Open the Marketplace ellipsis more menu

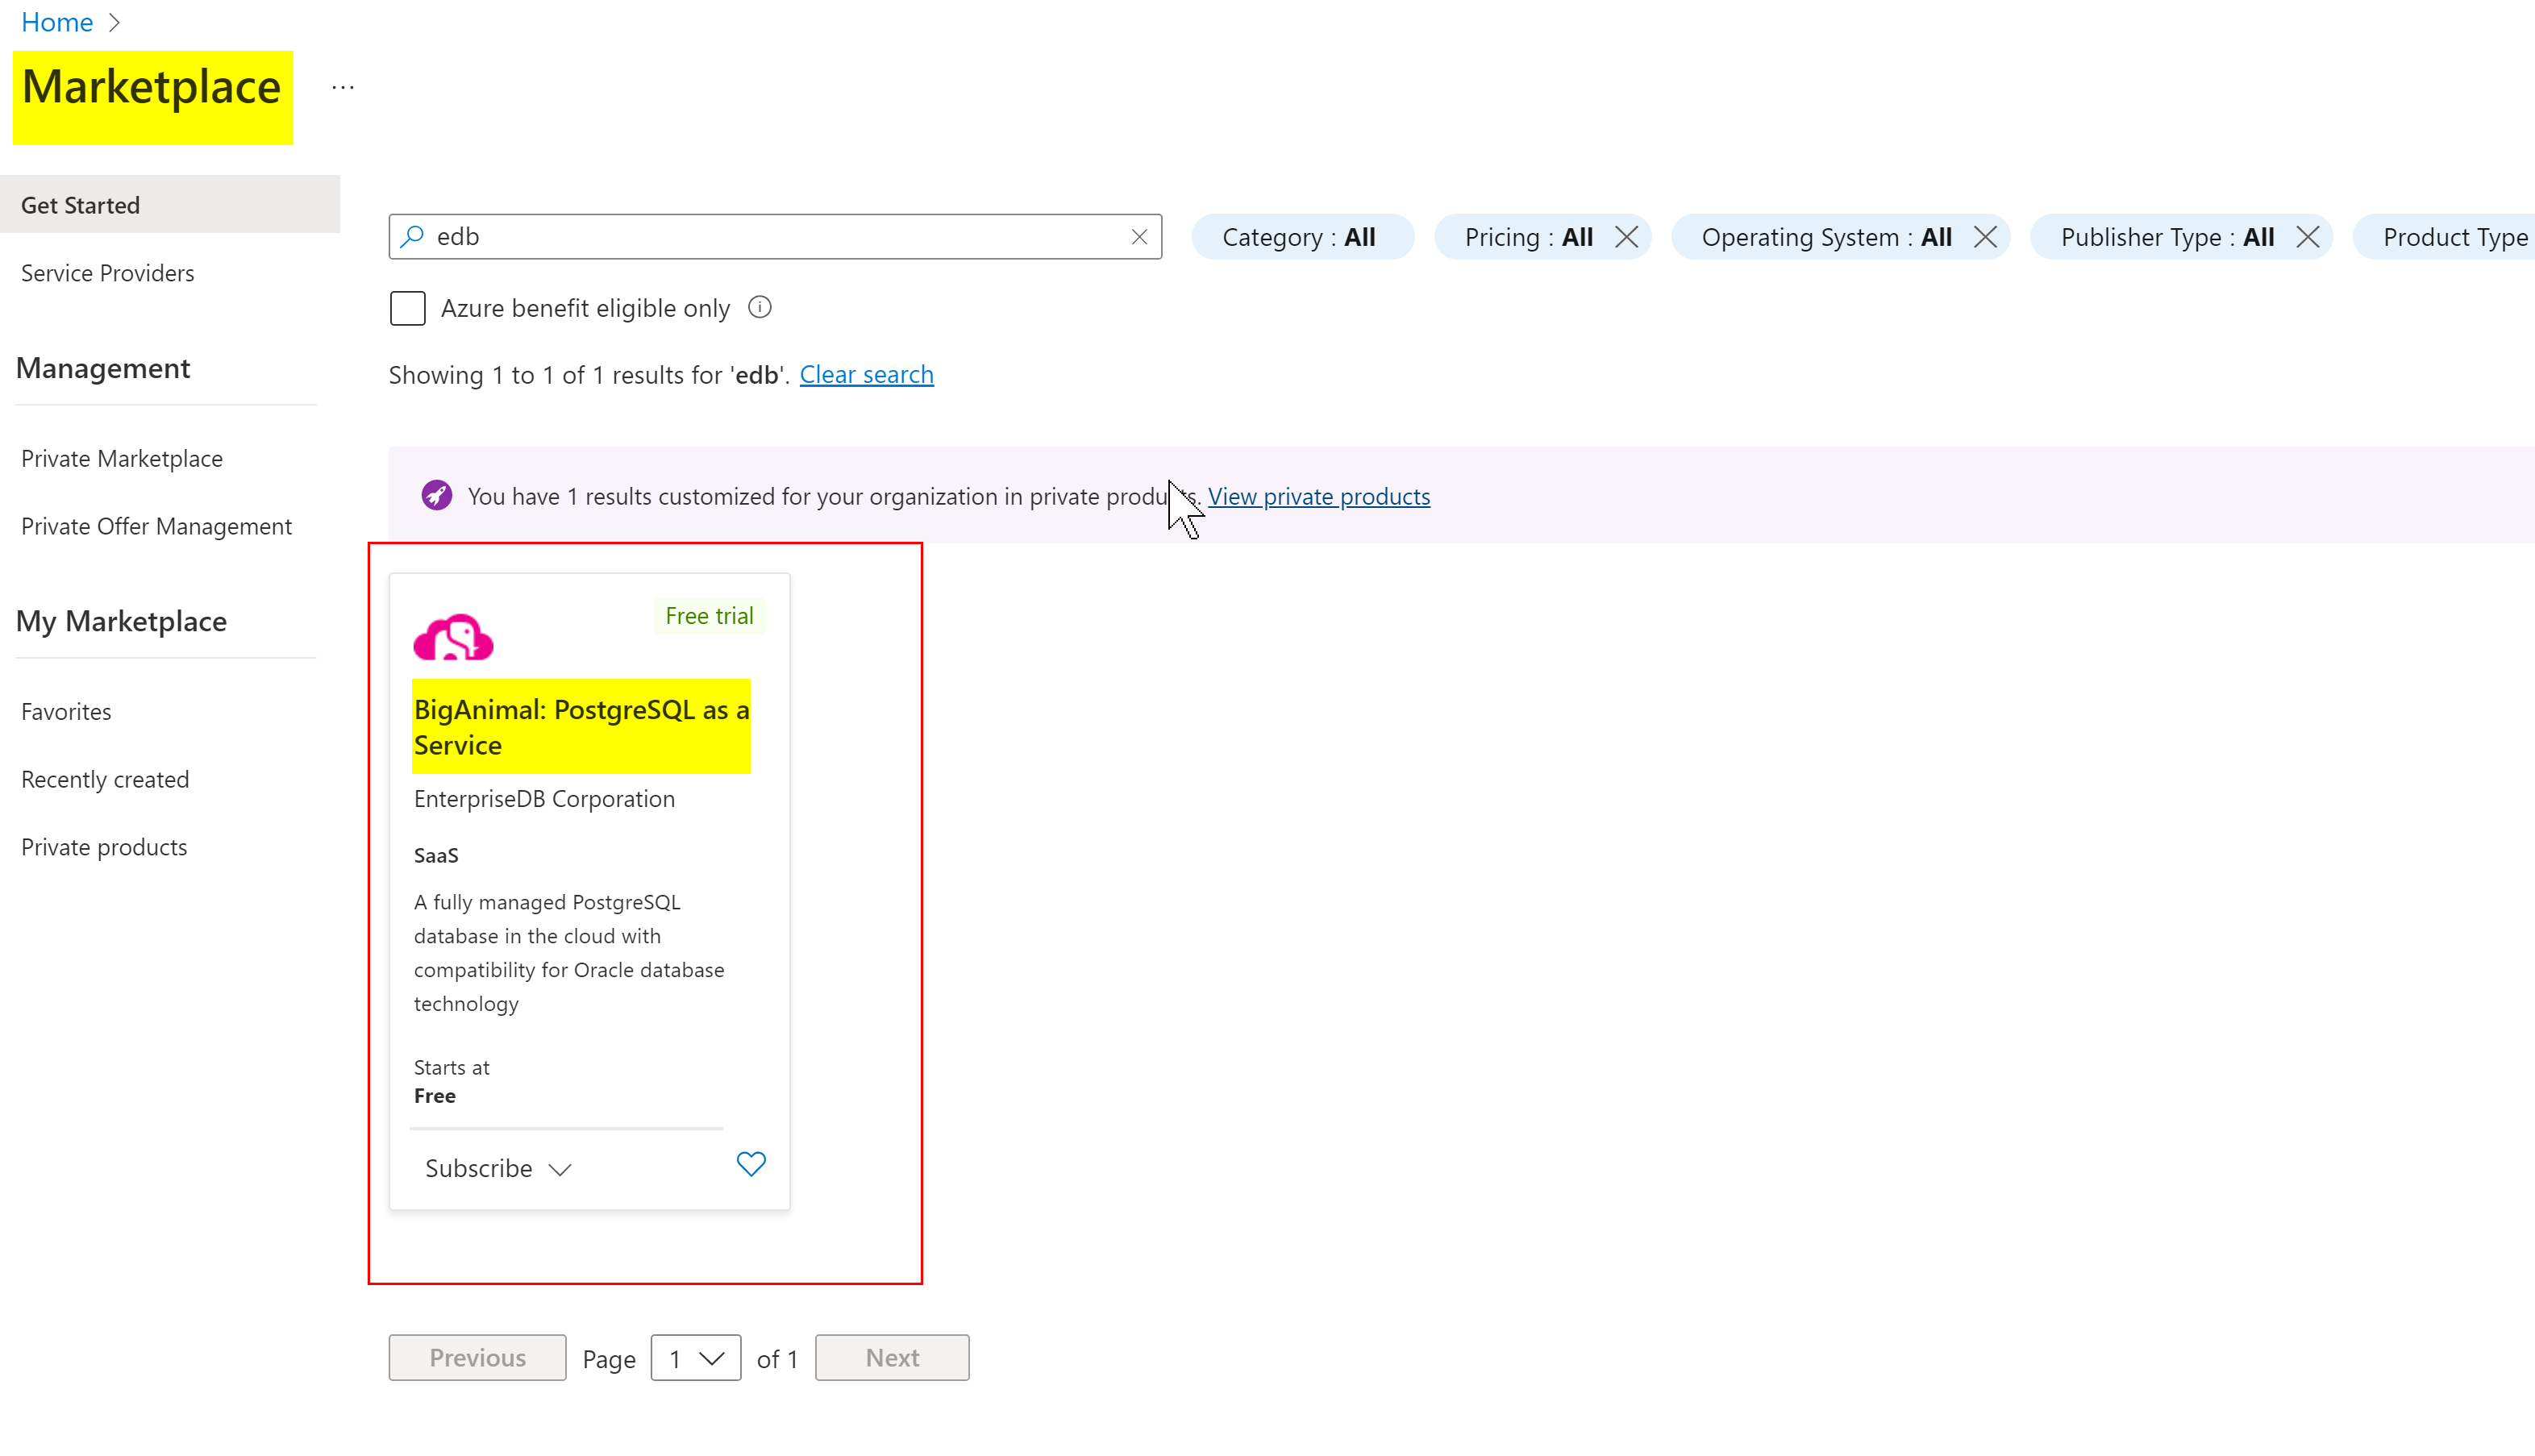(343, 88)
